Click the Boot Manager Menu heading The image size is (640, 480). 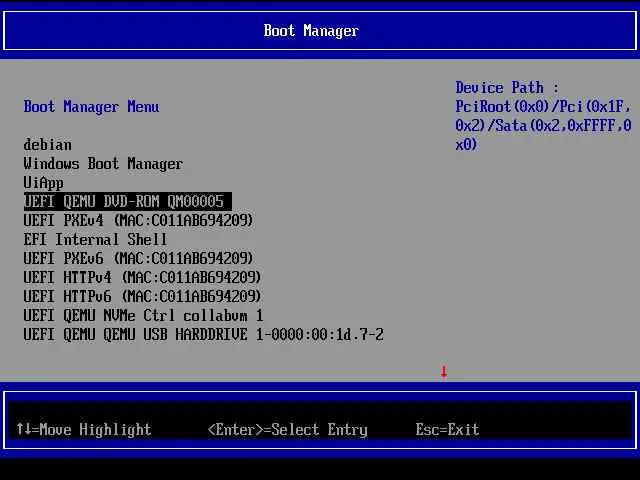click(91, 107)
